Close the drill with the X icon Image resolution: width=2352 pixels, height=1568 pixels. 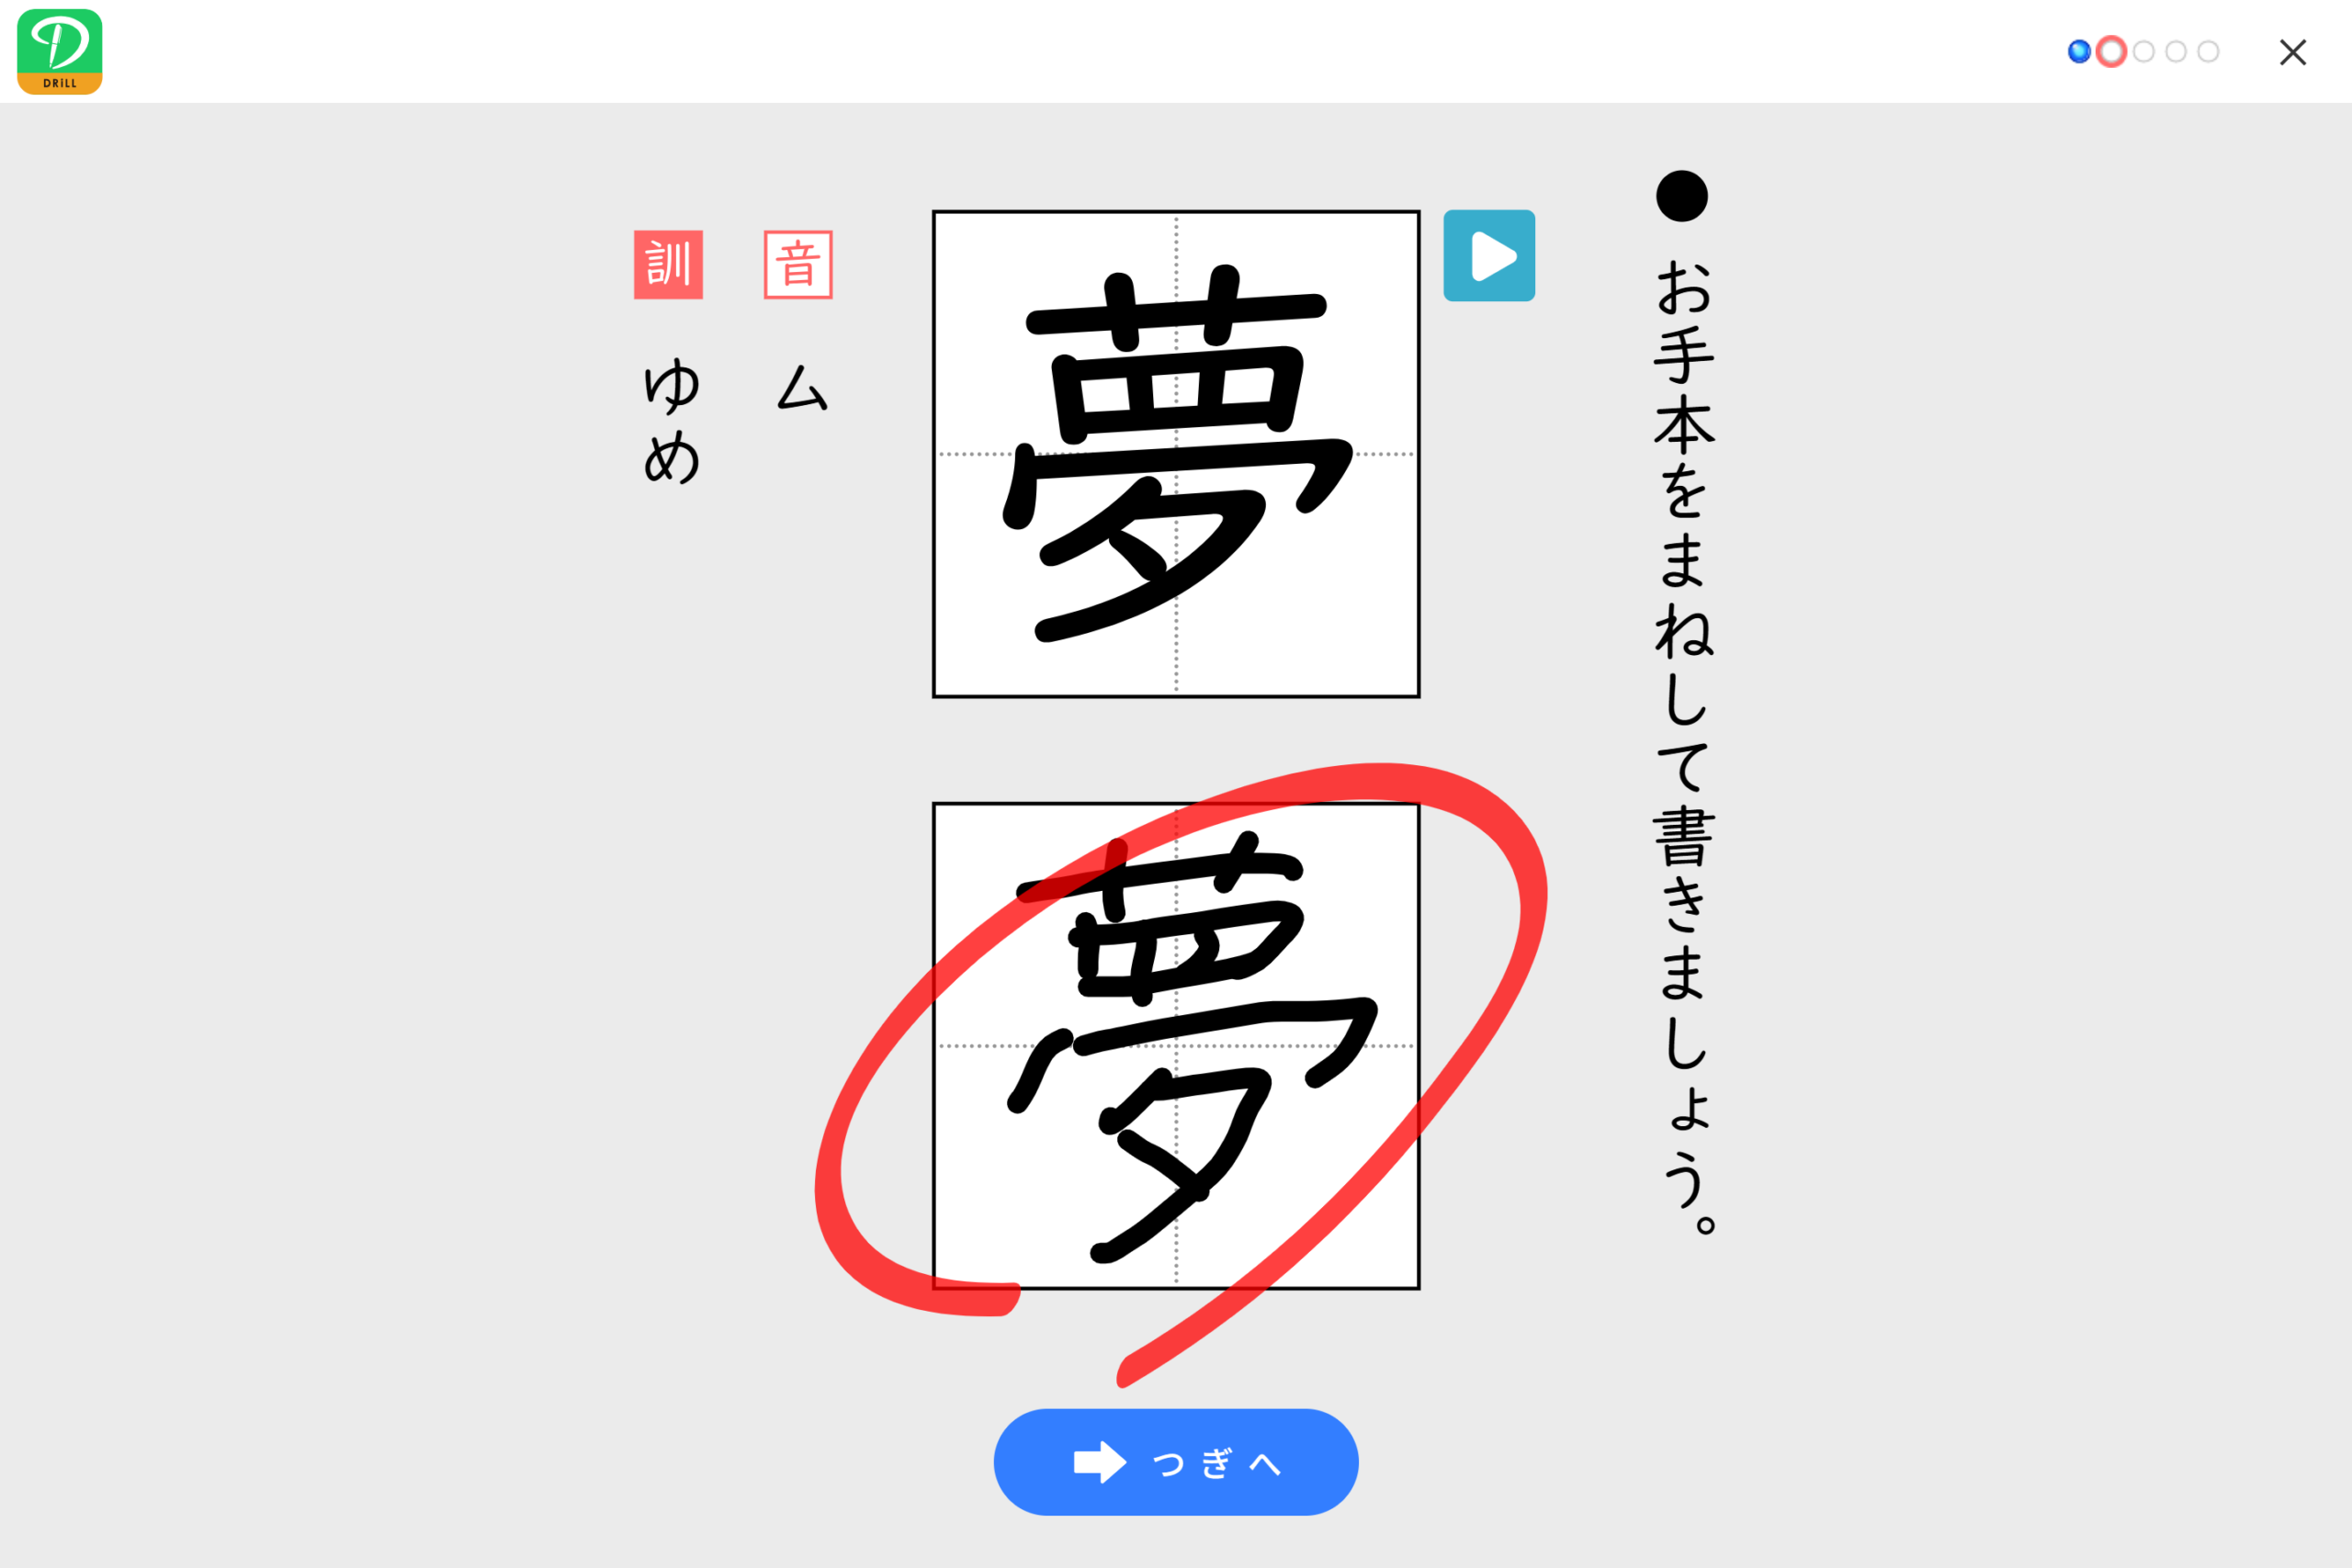point(2293,52)
